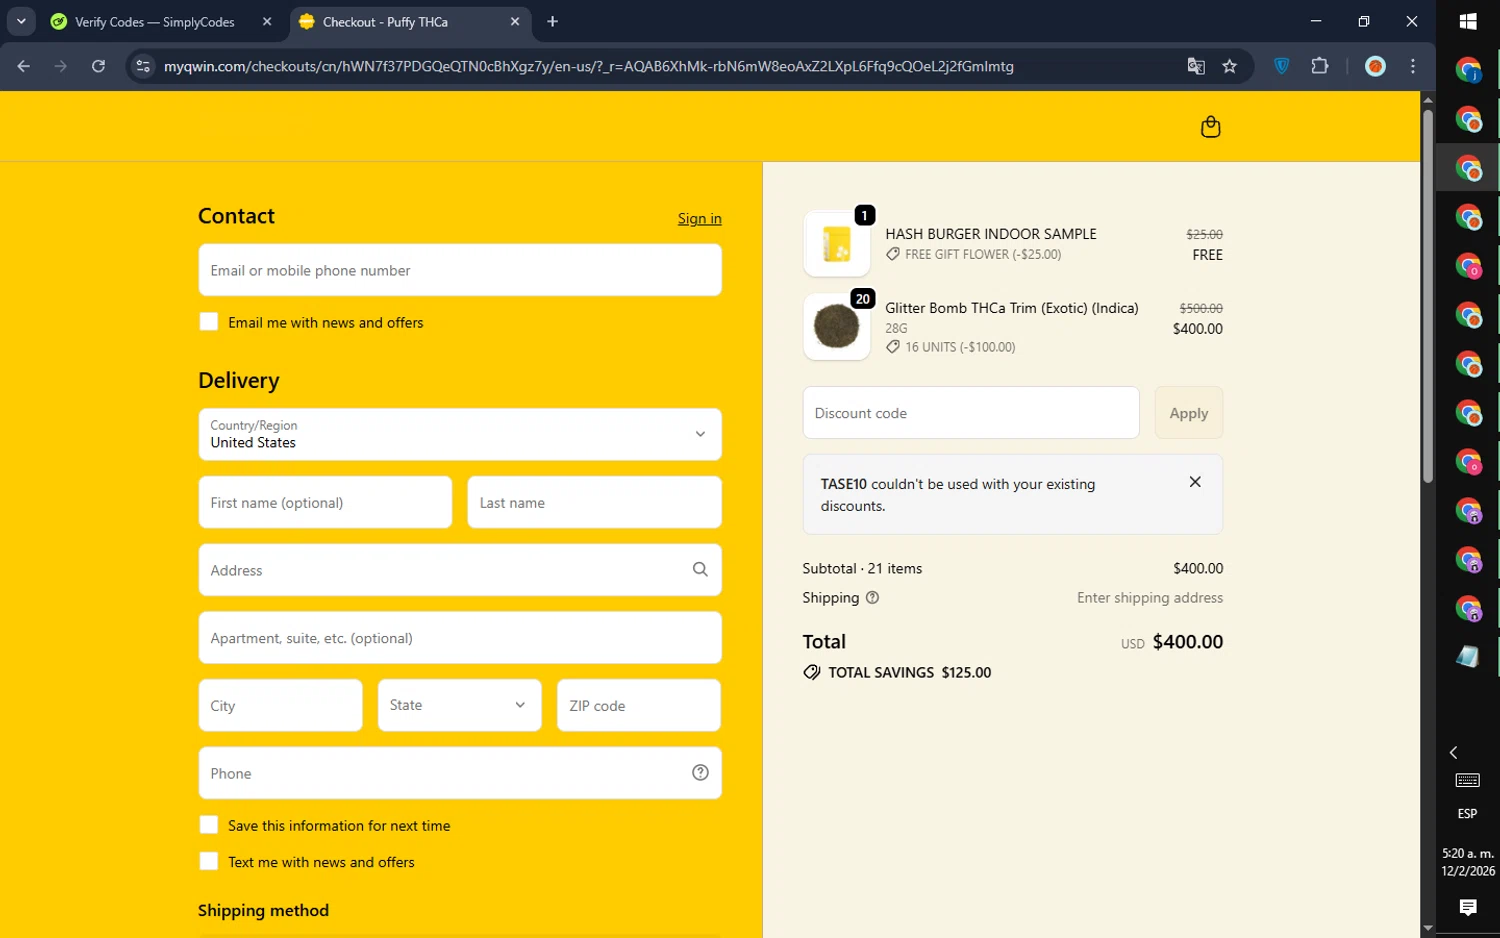
Task: Click the Enter shipping address text
Action: pos(1150,598)
